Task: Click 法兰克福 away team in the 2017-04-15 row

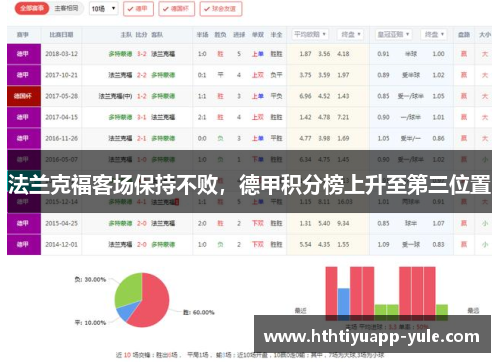Action: [x=163, y=117]
